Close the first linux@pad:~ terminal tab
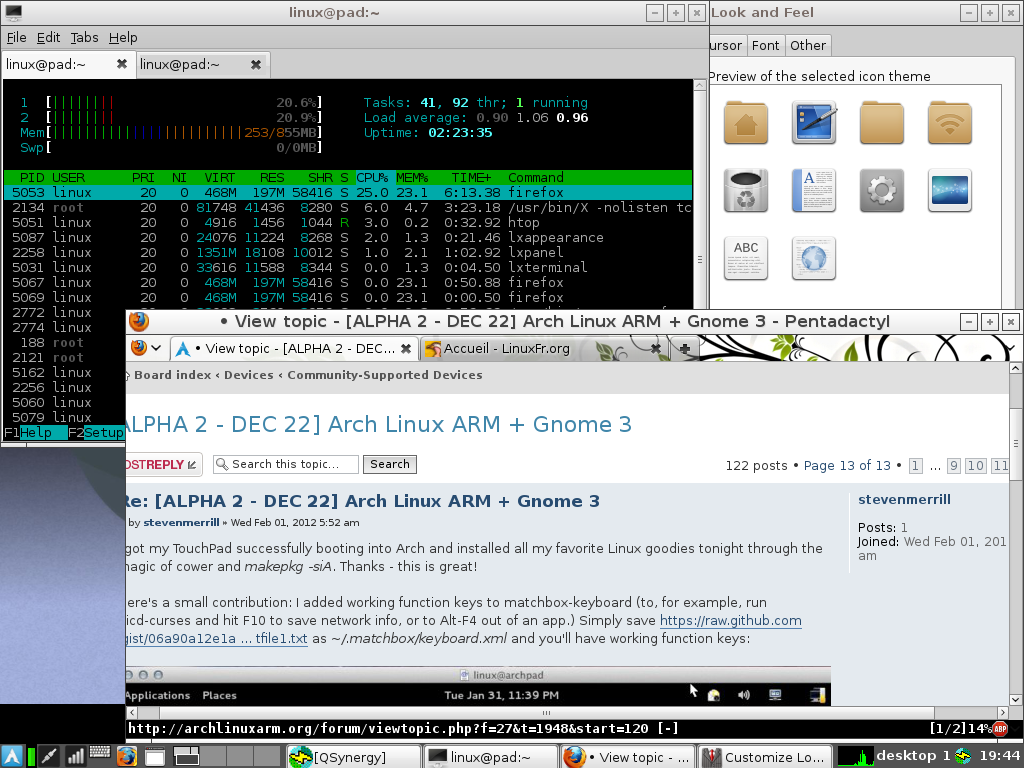The image size is (1024, 768). pos(121,64)
